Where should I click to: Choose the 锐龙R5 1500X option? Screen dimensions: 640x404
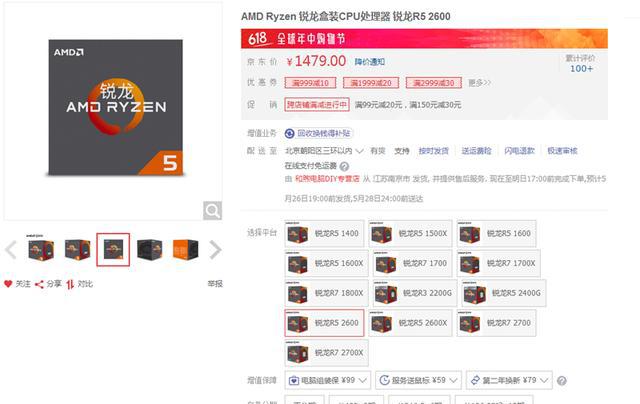click(410, 233)
